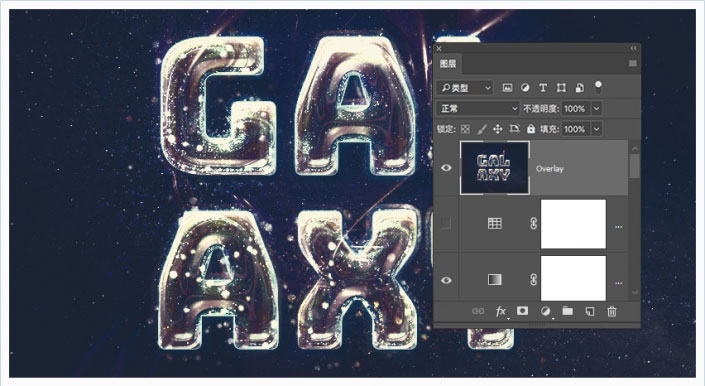
Task: Add a layer mask
Action: [x=522, y=311]
